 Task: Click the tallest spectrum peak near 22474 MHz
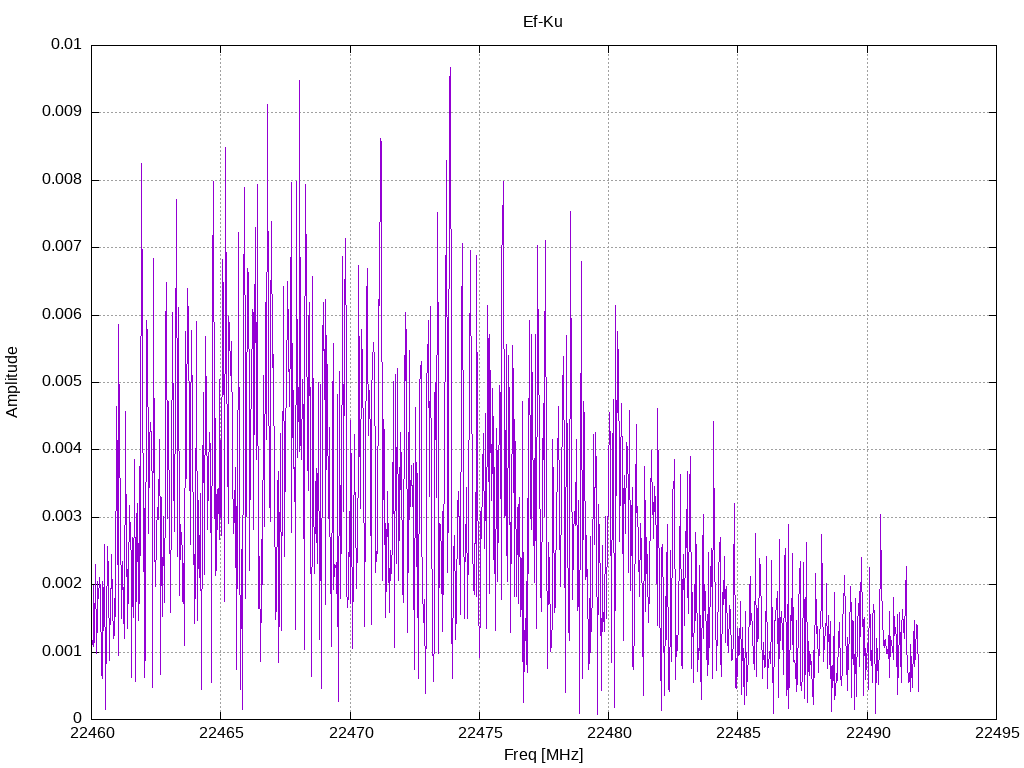[x=450, y=68]
